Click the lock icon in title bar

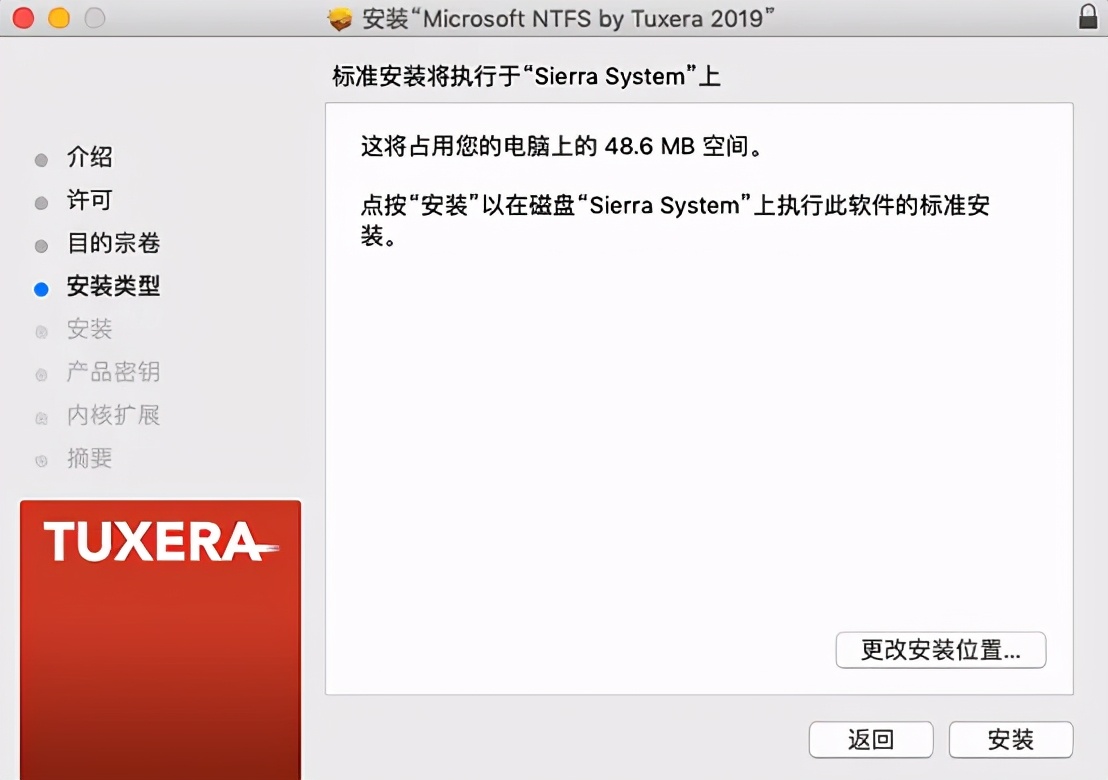click(1088, 16)
